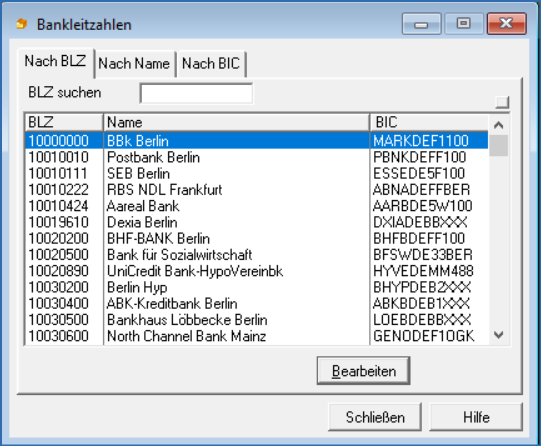The width and height of the screenshot is (541, 446).
Task: Close the Bankleitzahlen window with X
Action: pos(506,24)
